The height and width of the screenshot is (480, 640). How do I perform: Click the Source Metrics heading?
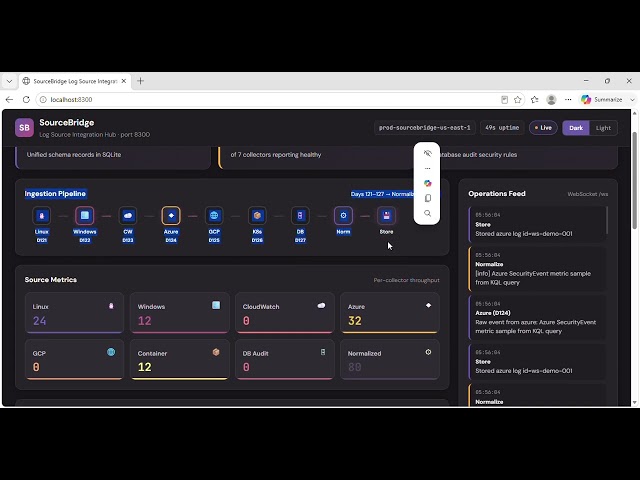click(51, 280)
